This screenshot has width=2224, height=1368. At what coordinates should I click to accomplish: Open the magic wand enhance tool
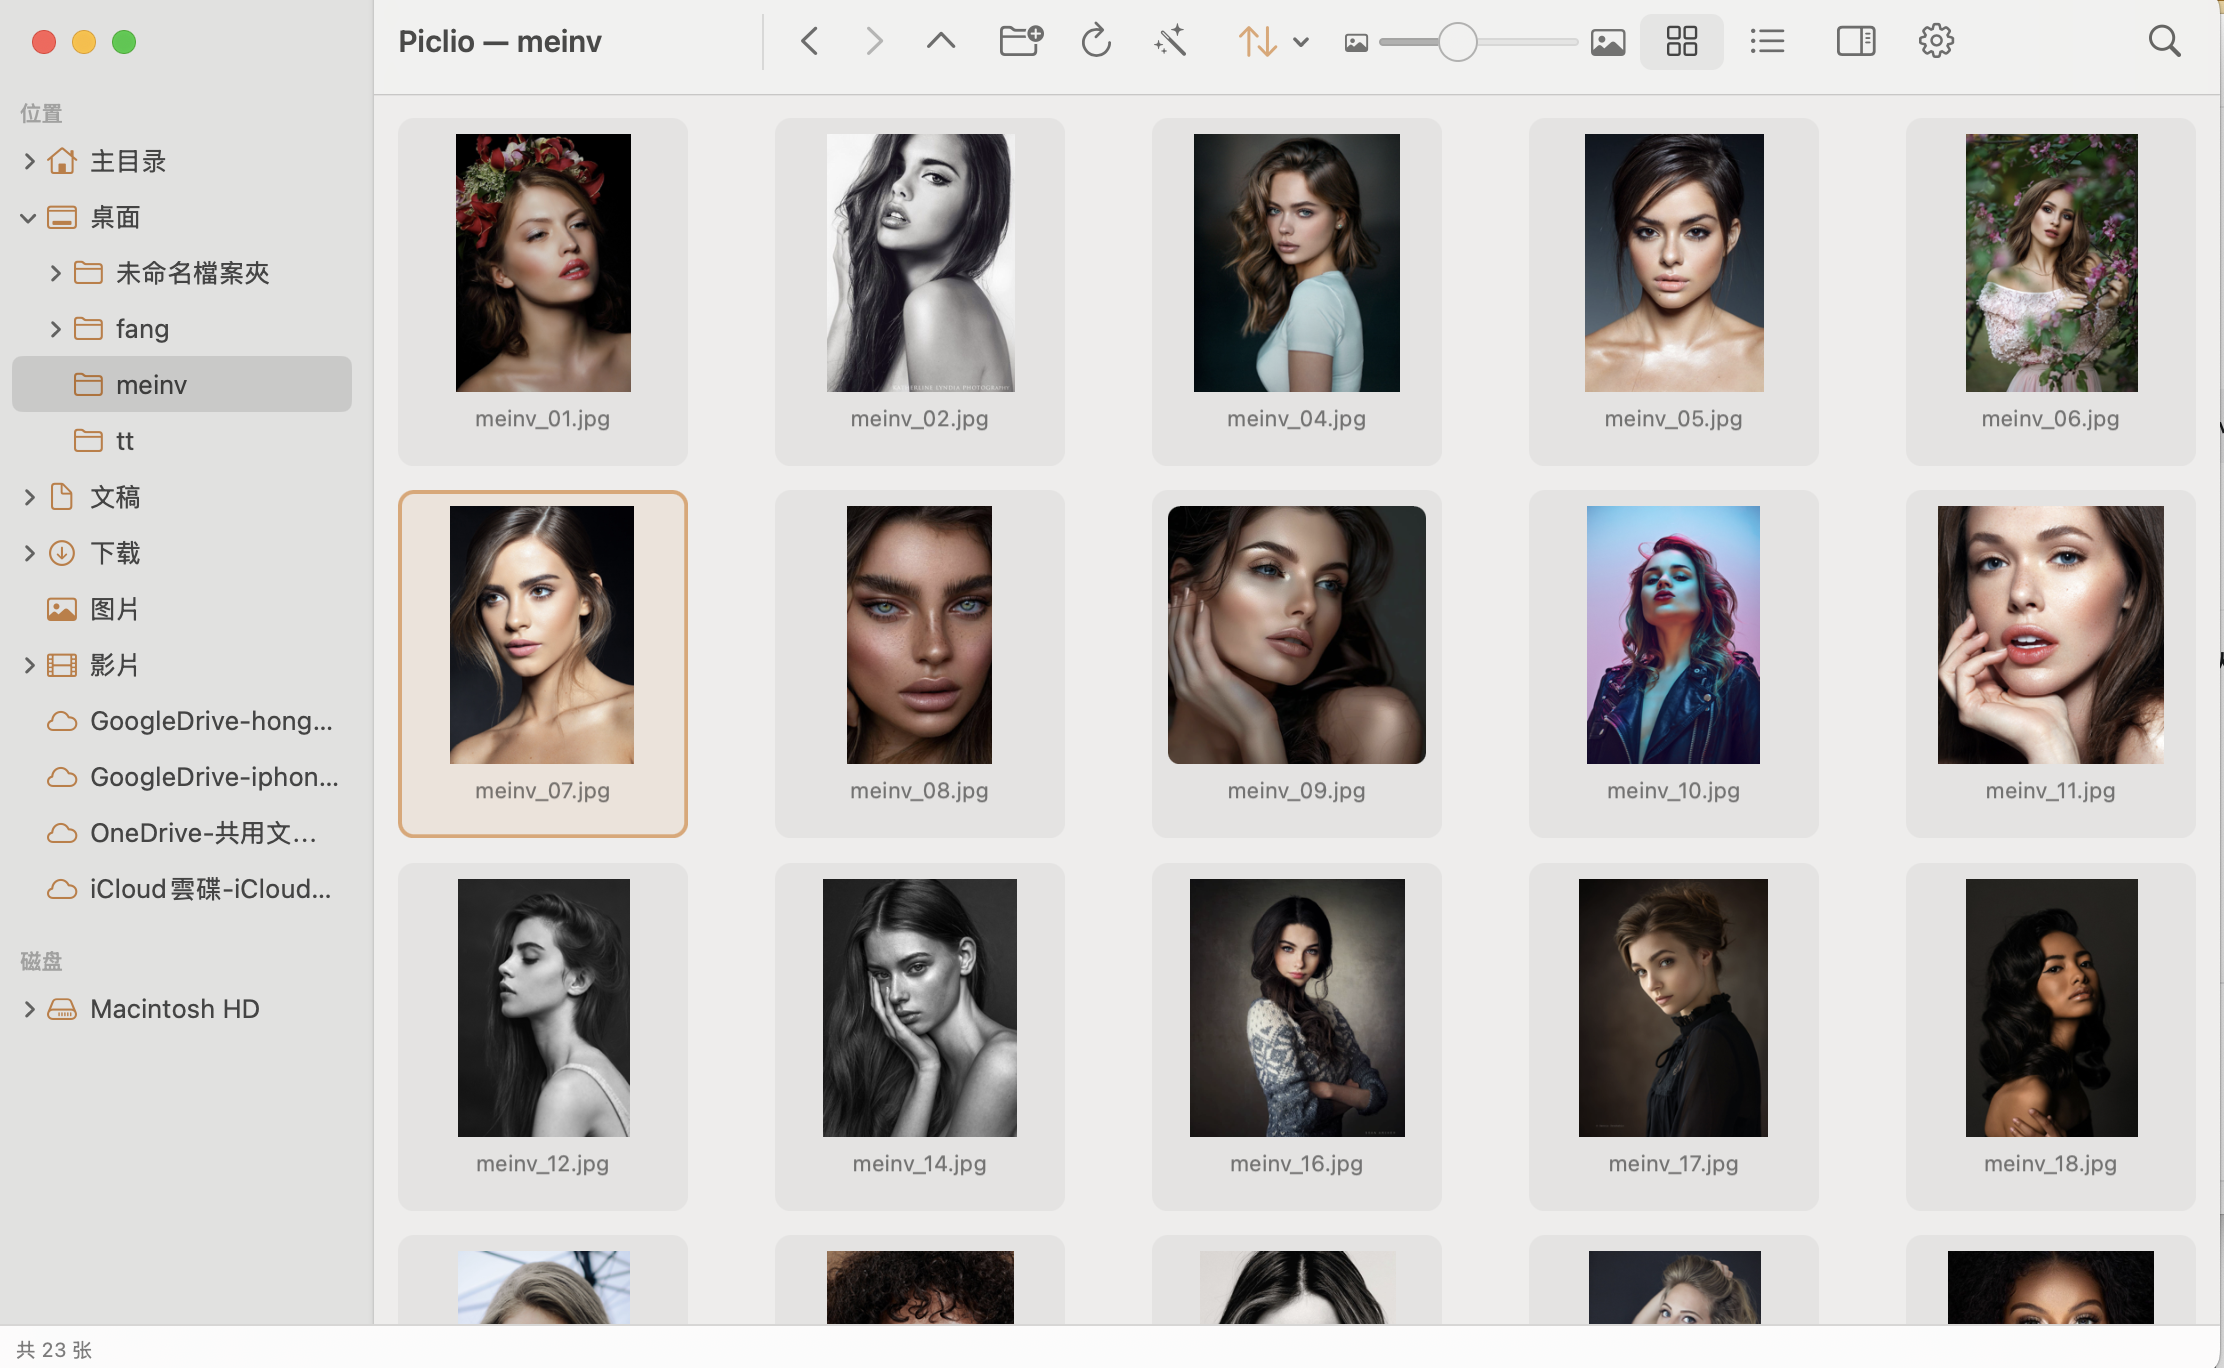(x=1170, y=41)
